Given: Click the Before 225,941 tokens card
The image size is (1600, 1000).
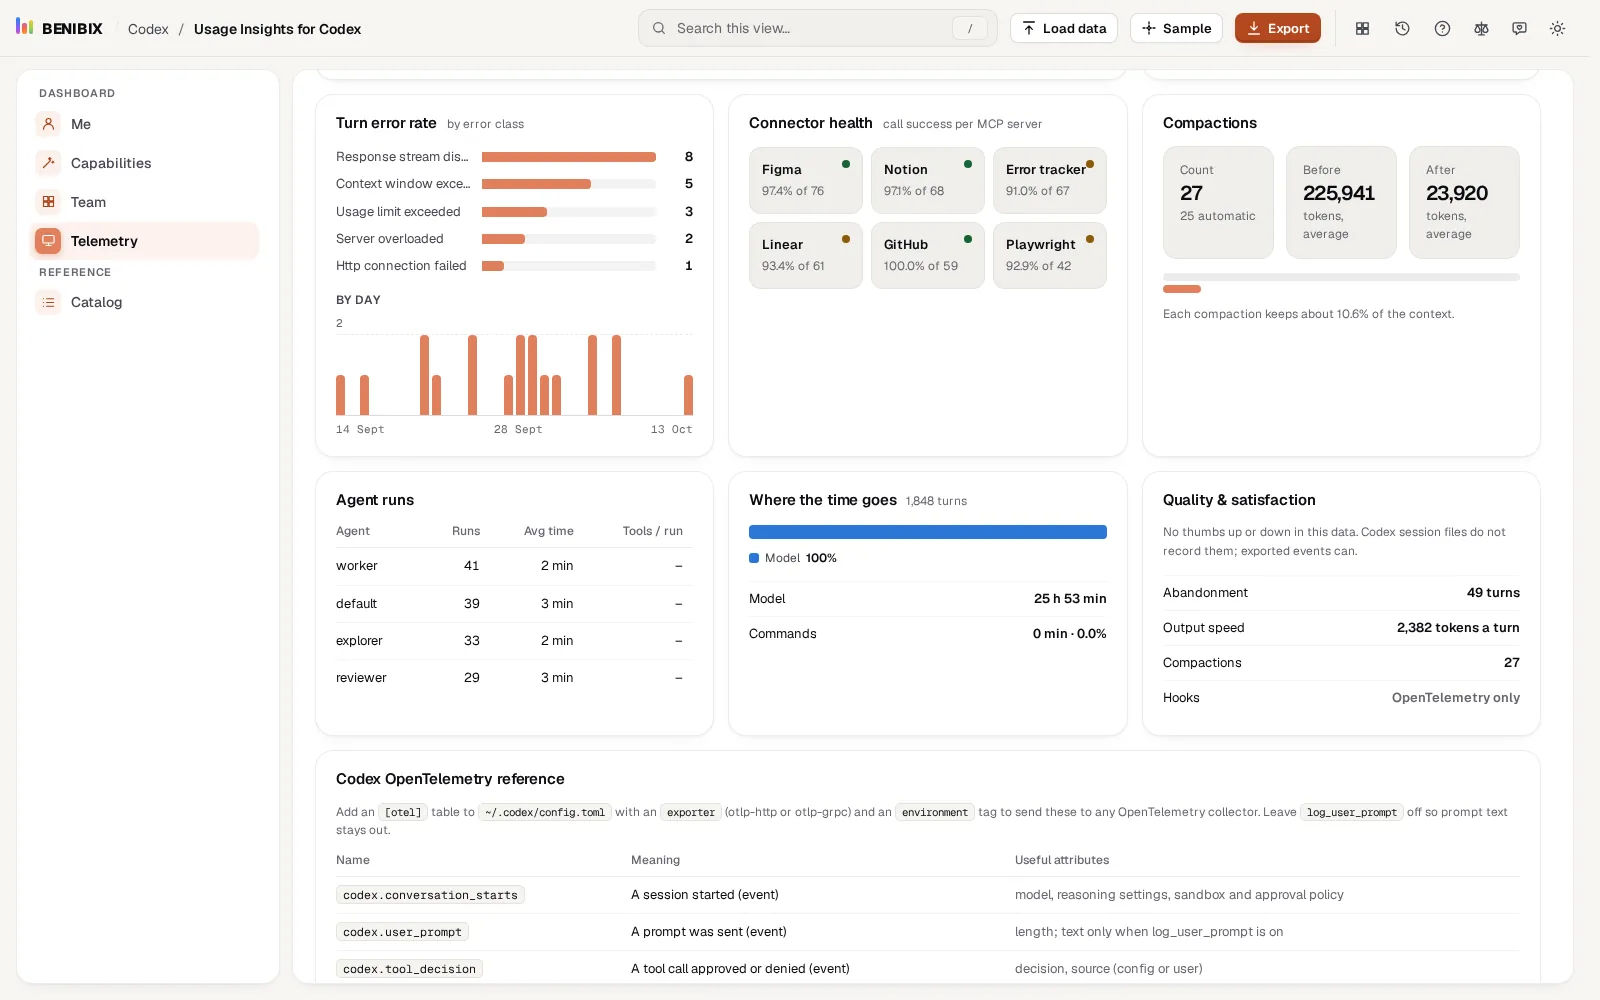Looking at the screenshot, I should pyautogui.click(x=1341, y=202).
